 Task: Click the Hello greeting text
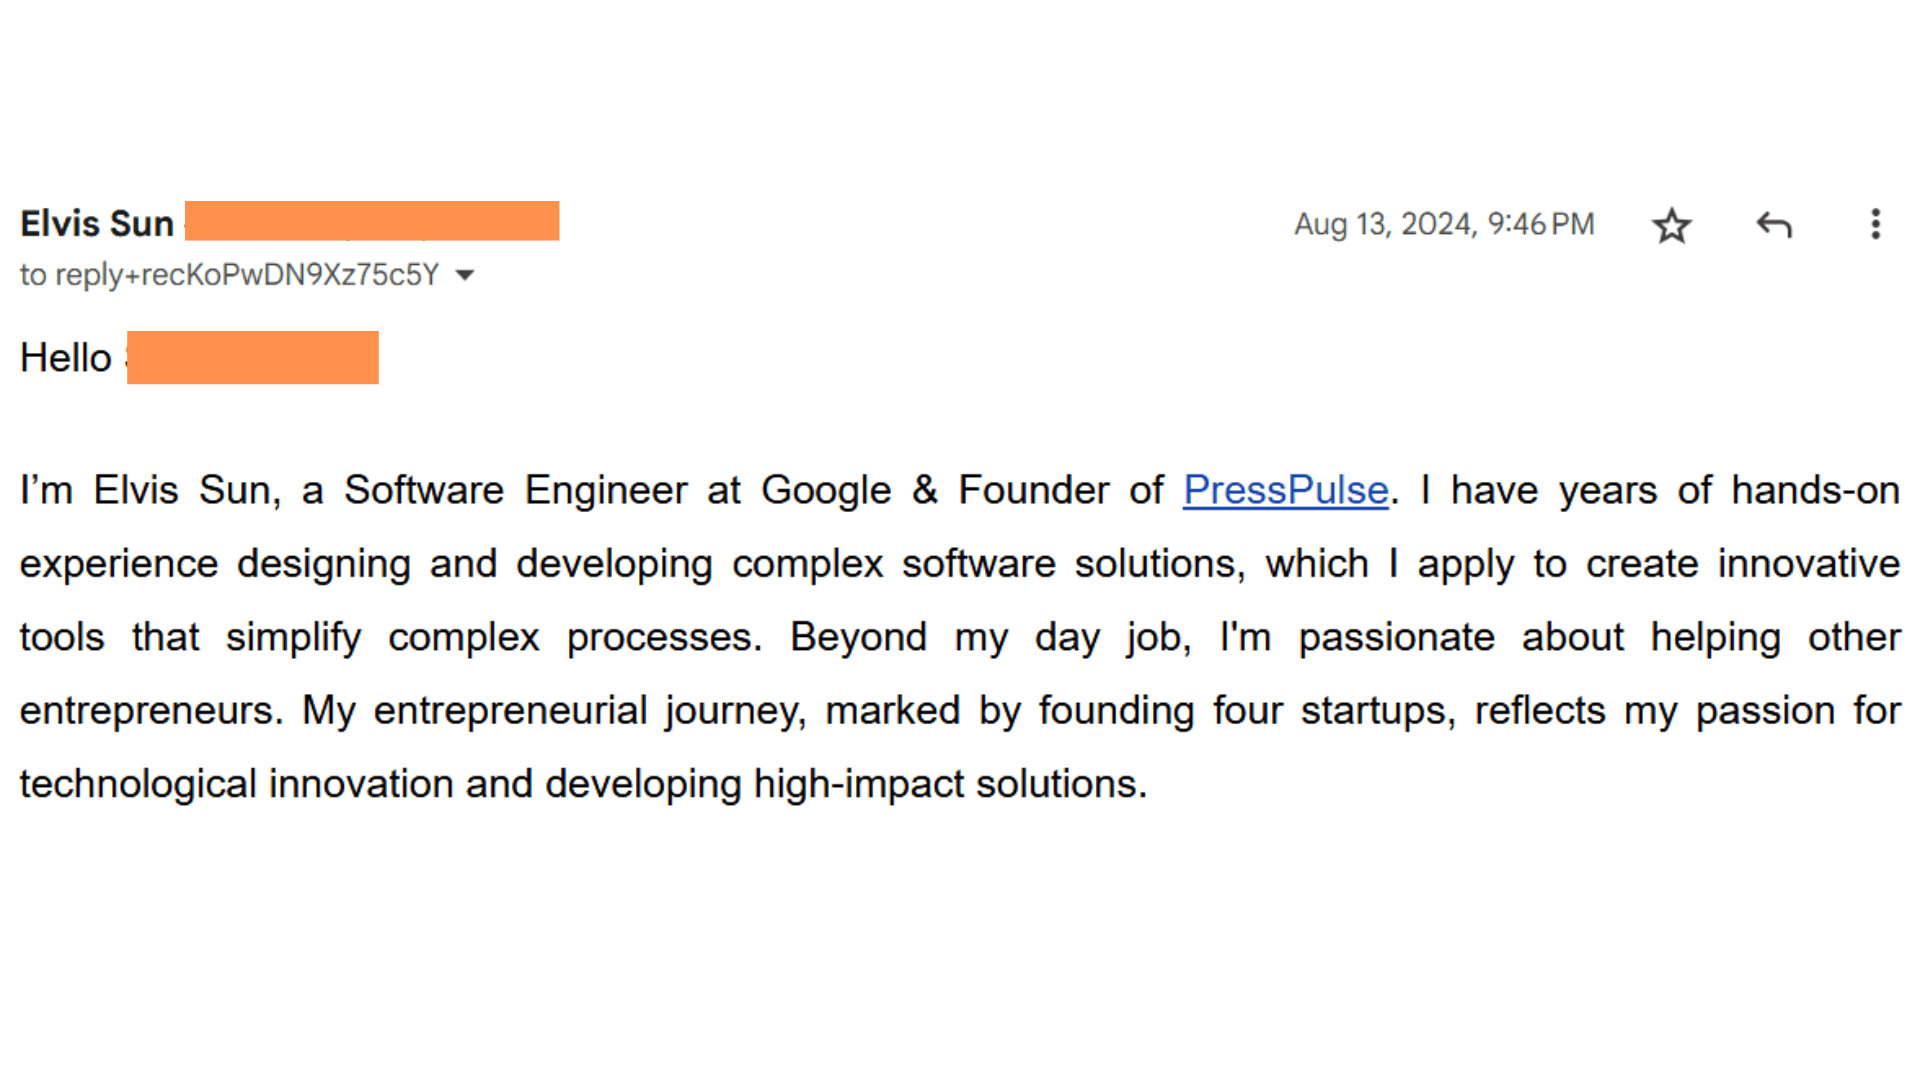tap(66, 358)
